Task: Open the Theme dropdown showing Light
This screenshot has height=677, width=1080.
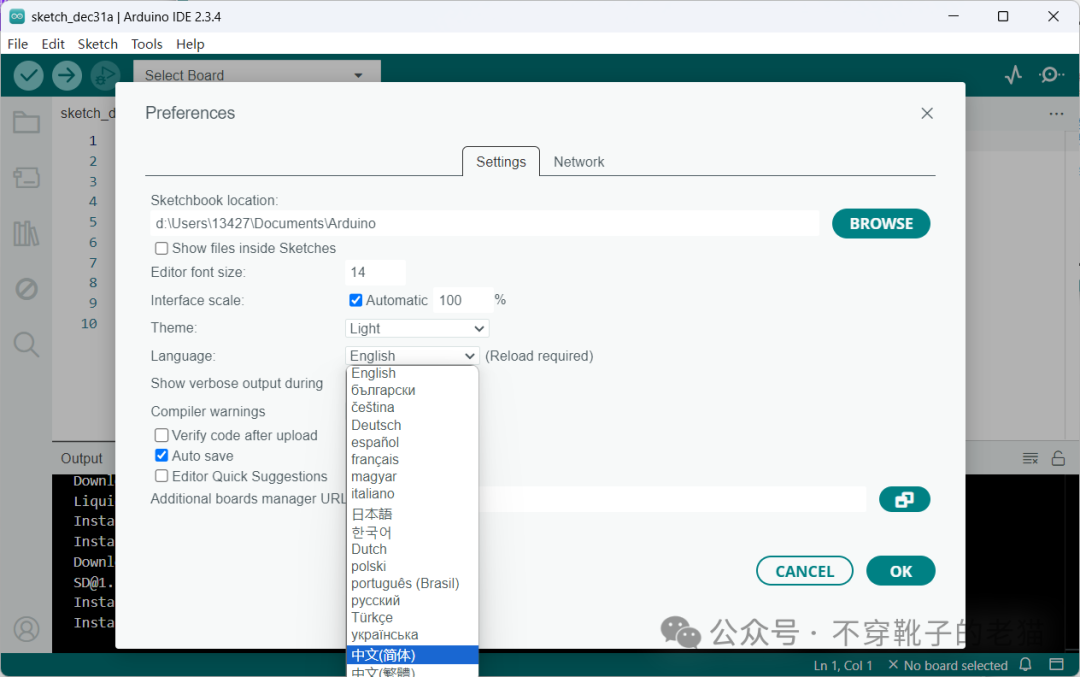Action: click(x=416, y=328)
